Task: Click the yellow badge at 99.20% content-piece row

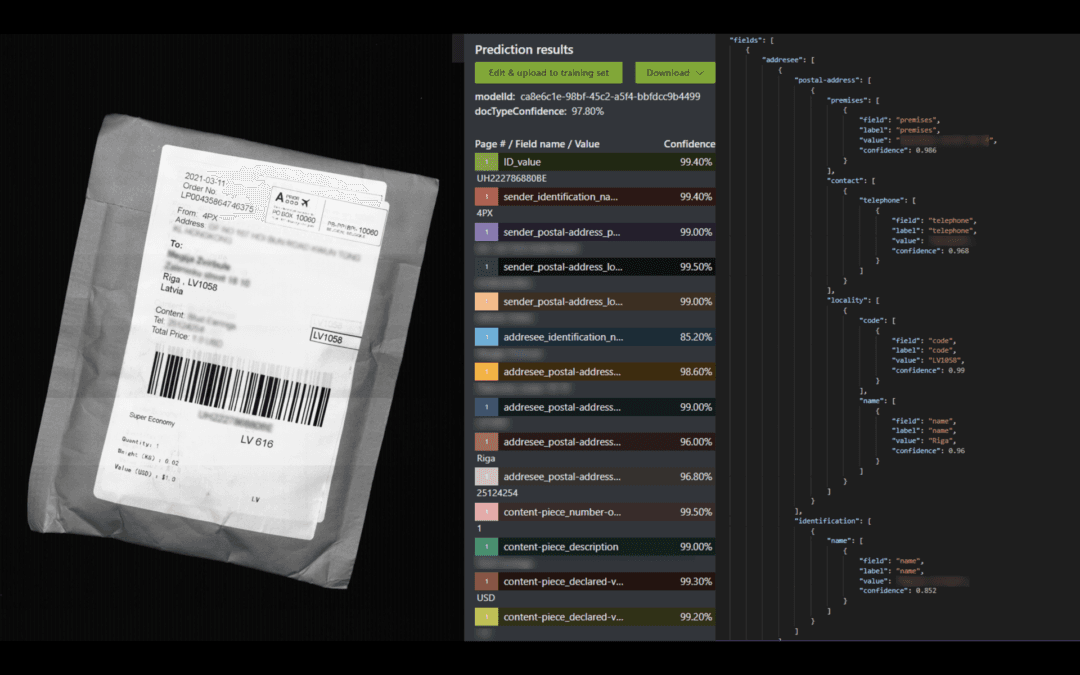Action: [486, 617]
